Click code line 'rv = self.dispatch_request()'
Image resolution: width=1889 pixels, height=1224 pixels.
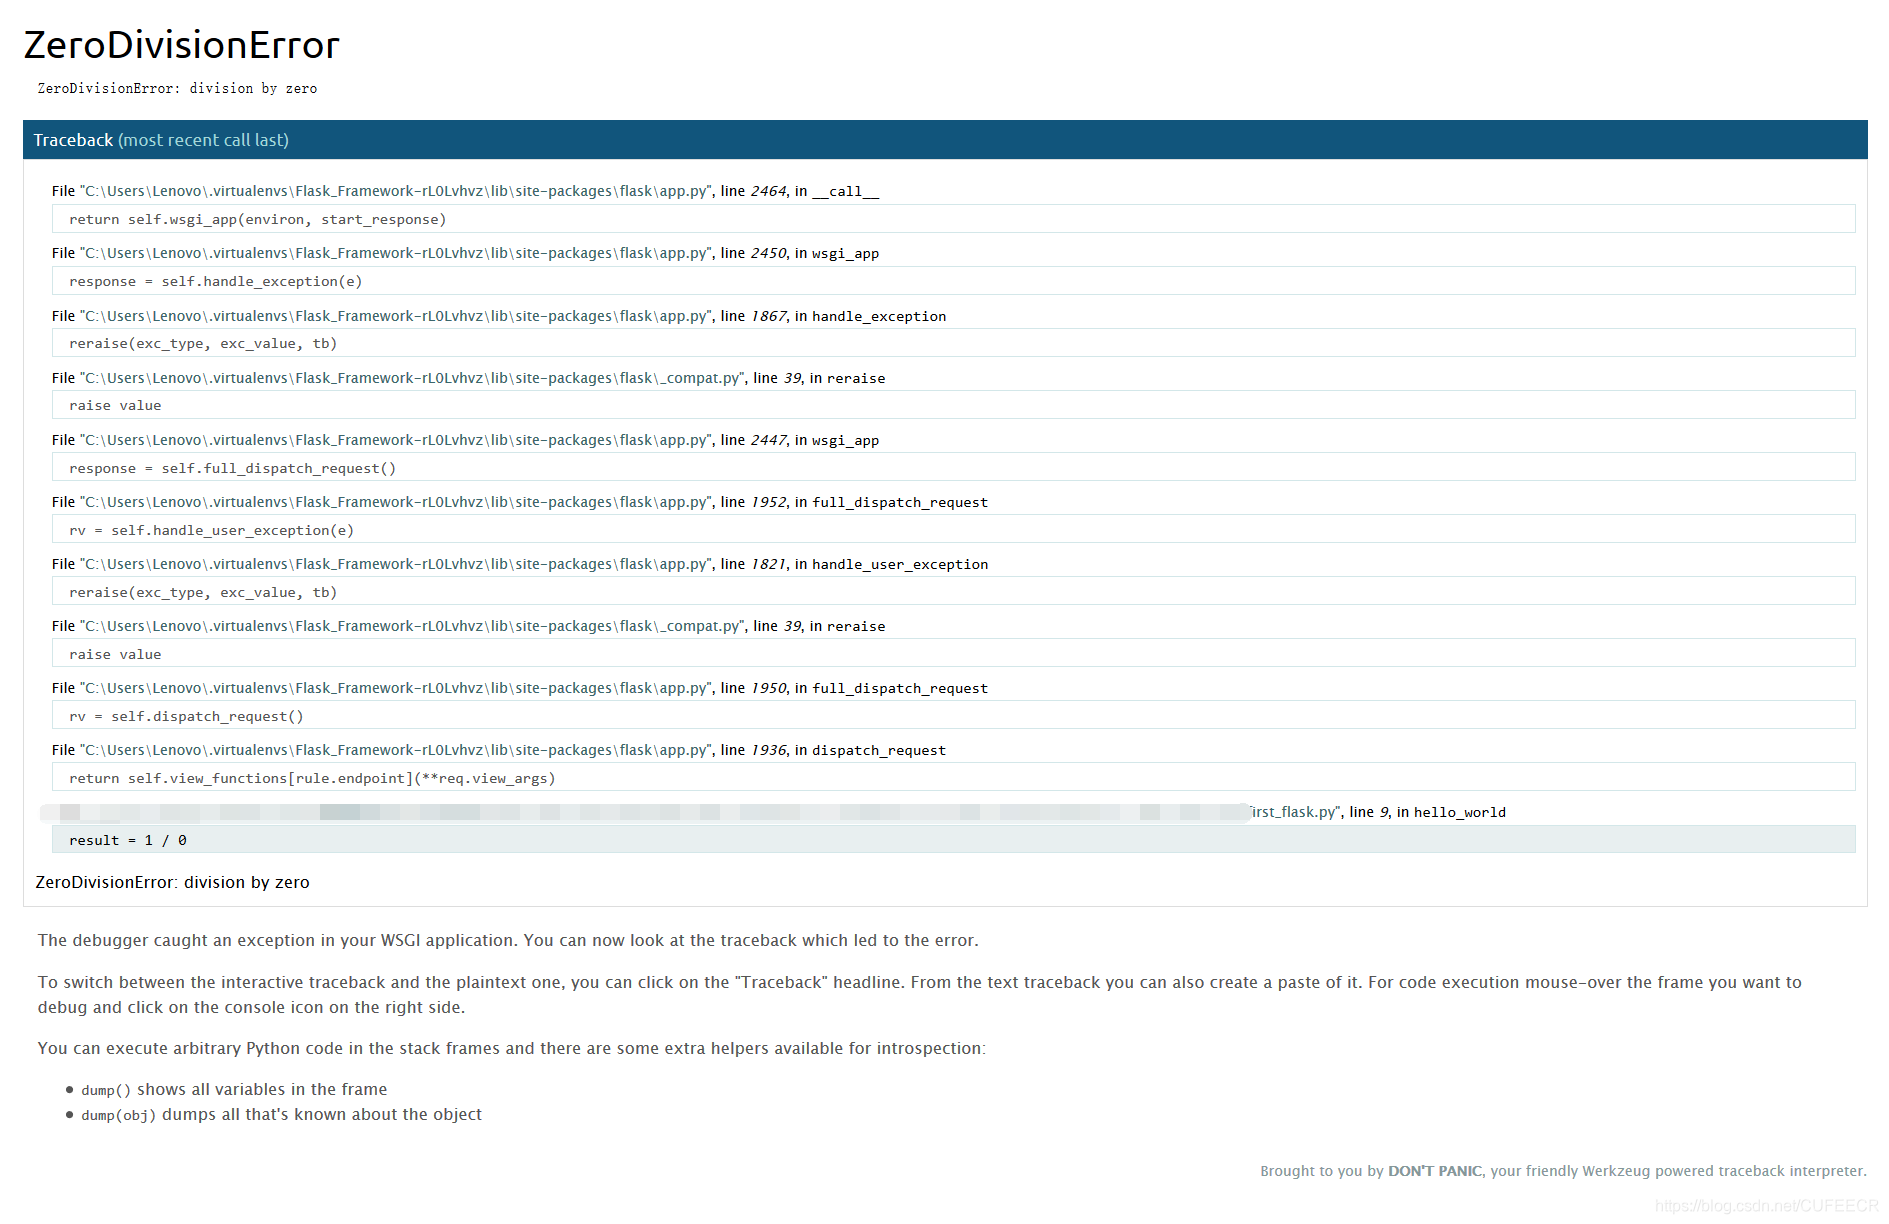953,716
